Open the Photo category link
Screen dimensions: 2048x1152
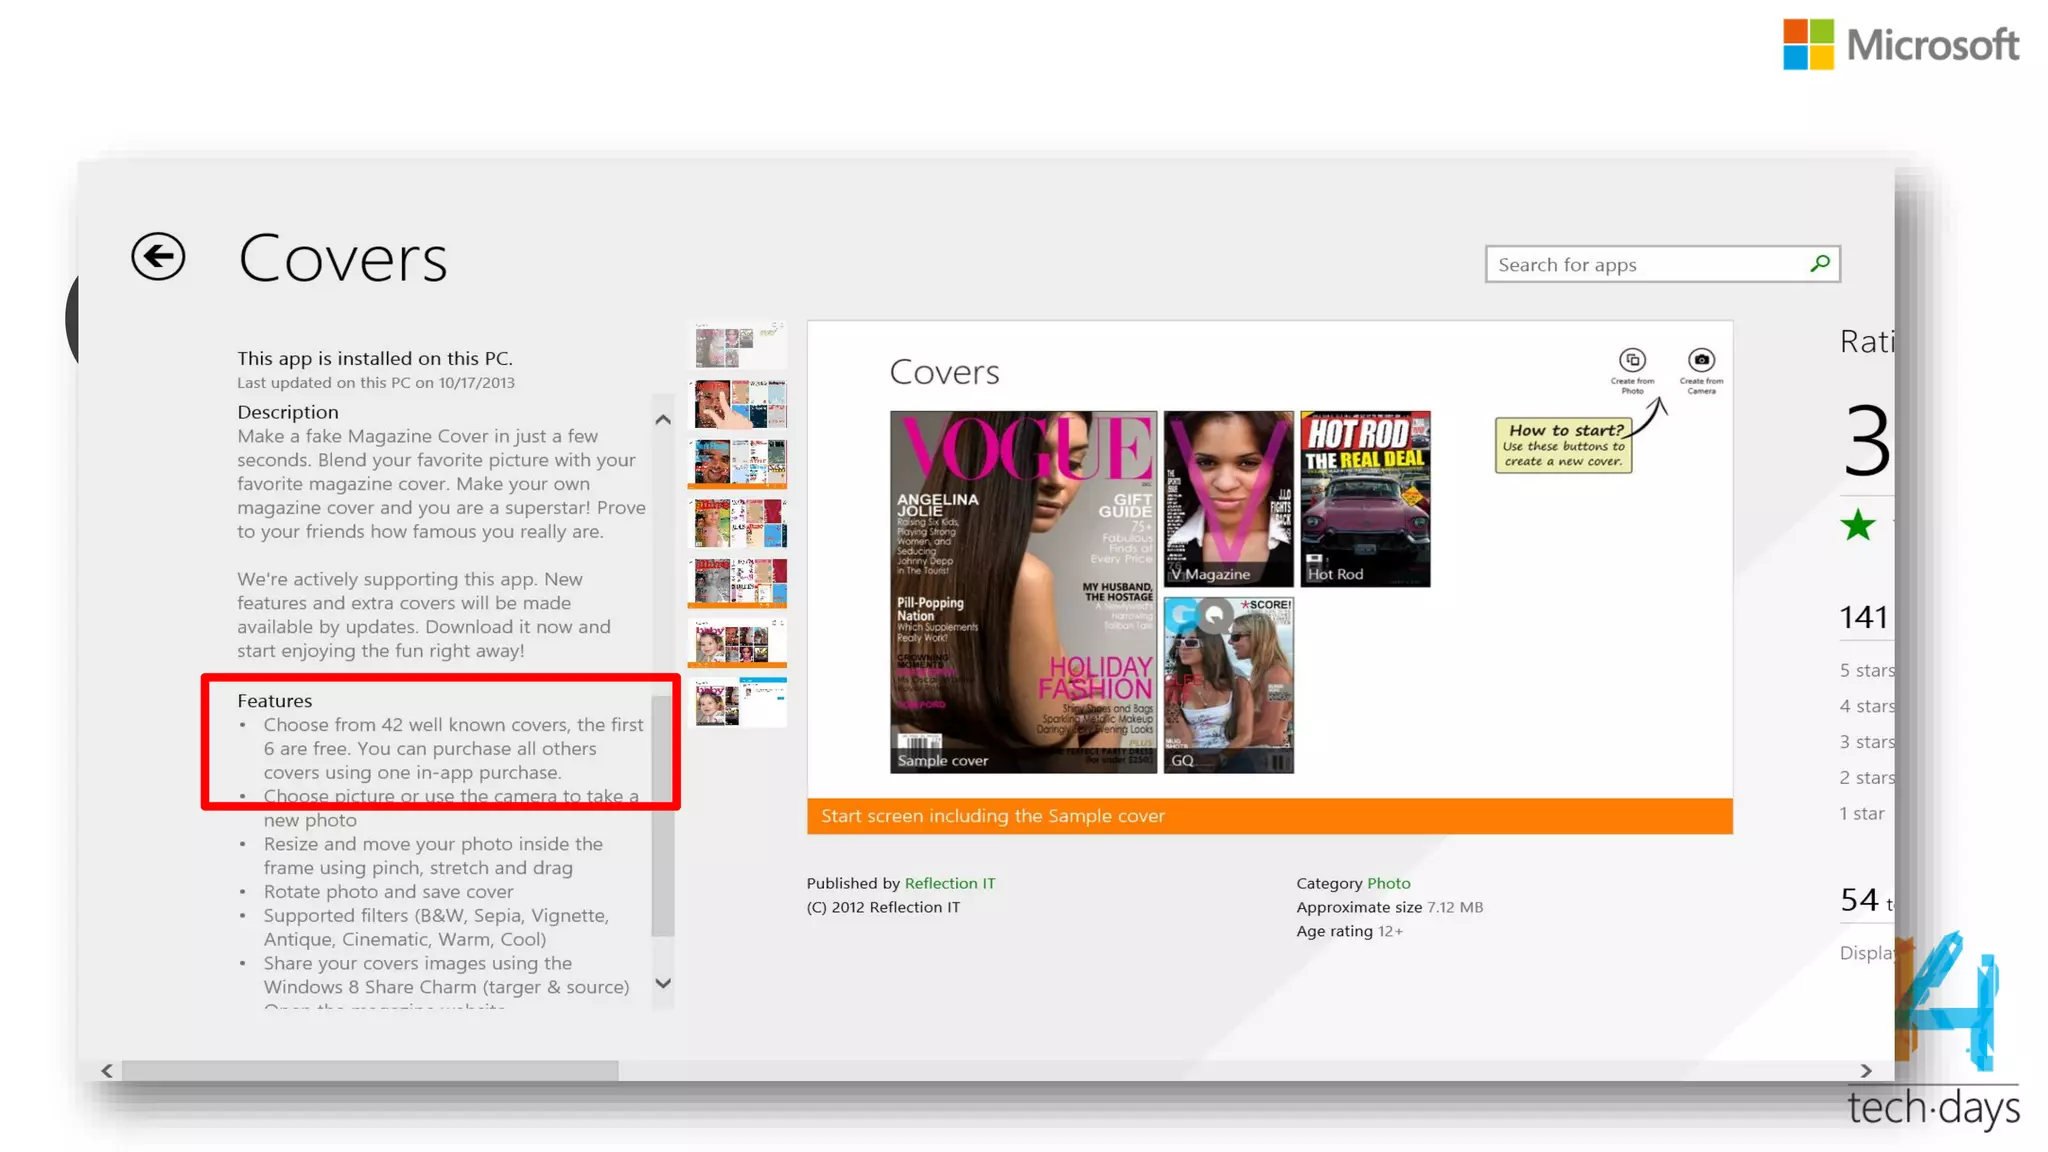(x=1388, y=883)
